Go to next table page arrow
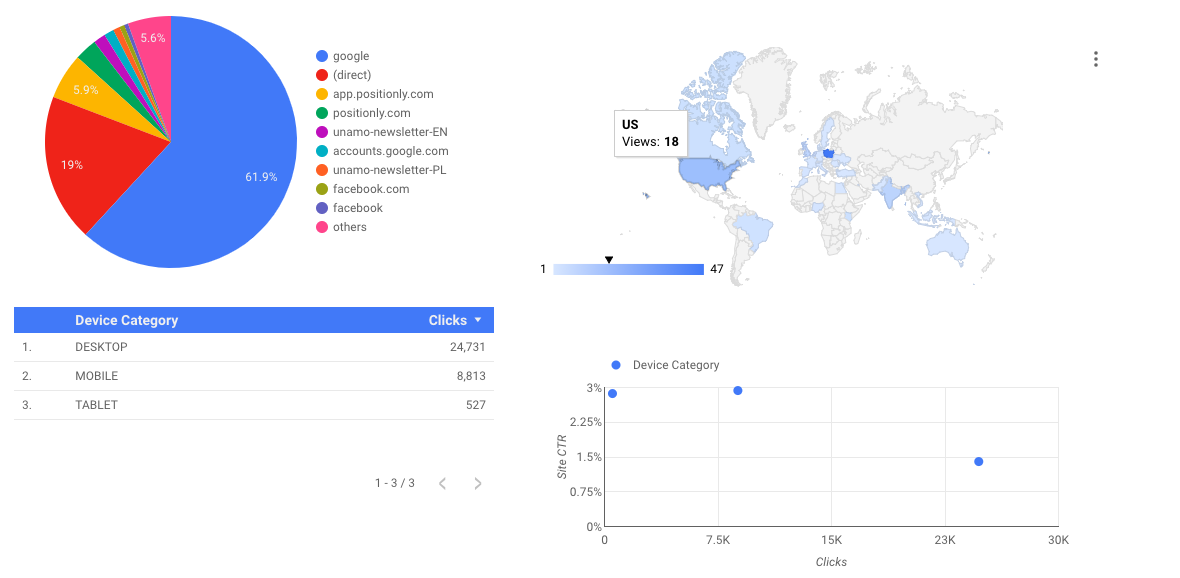 coord(477,483)
